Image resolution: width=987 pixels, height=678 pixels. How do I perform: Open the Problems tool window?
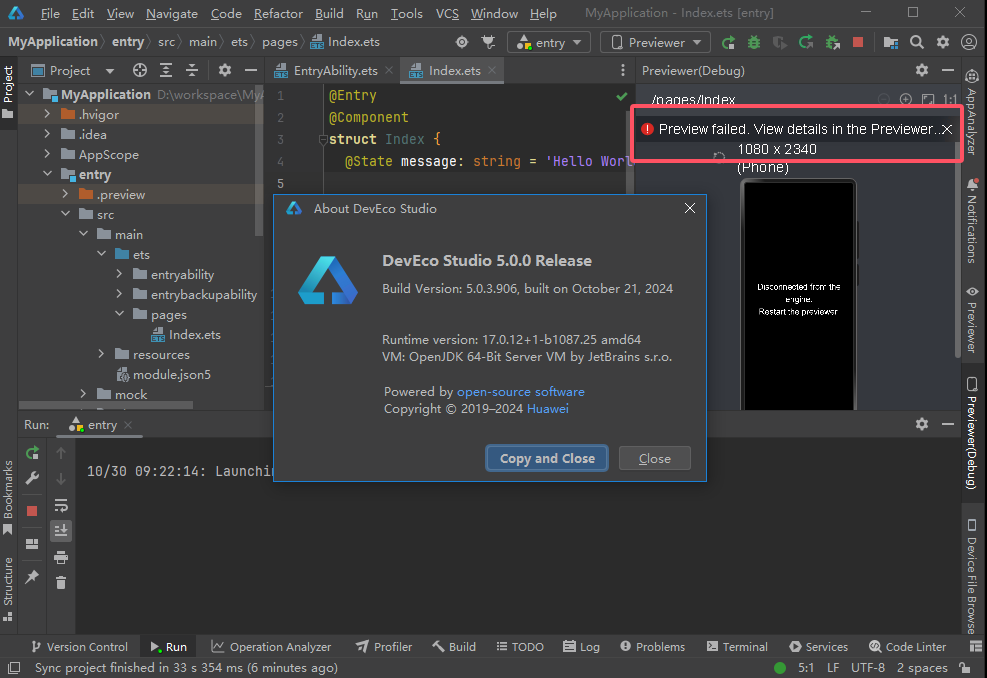click(652, 647)
